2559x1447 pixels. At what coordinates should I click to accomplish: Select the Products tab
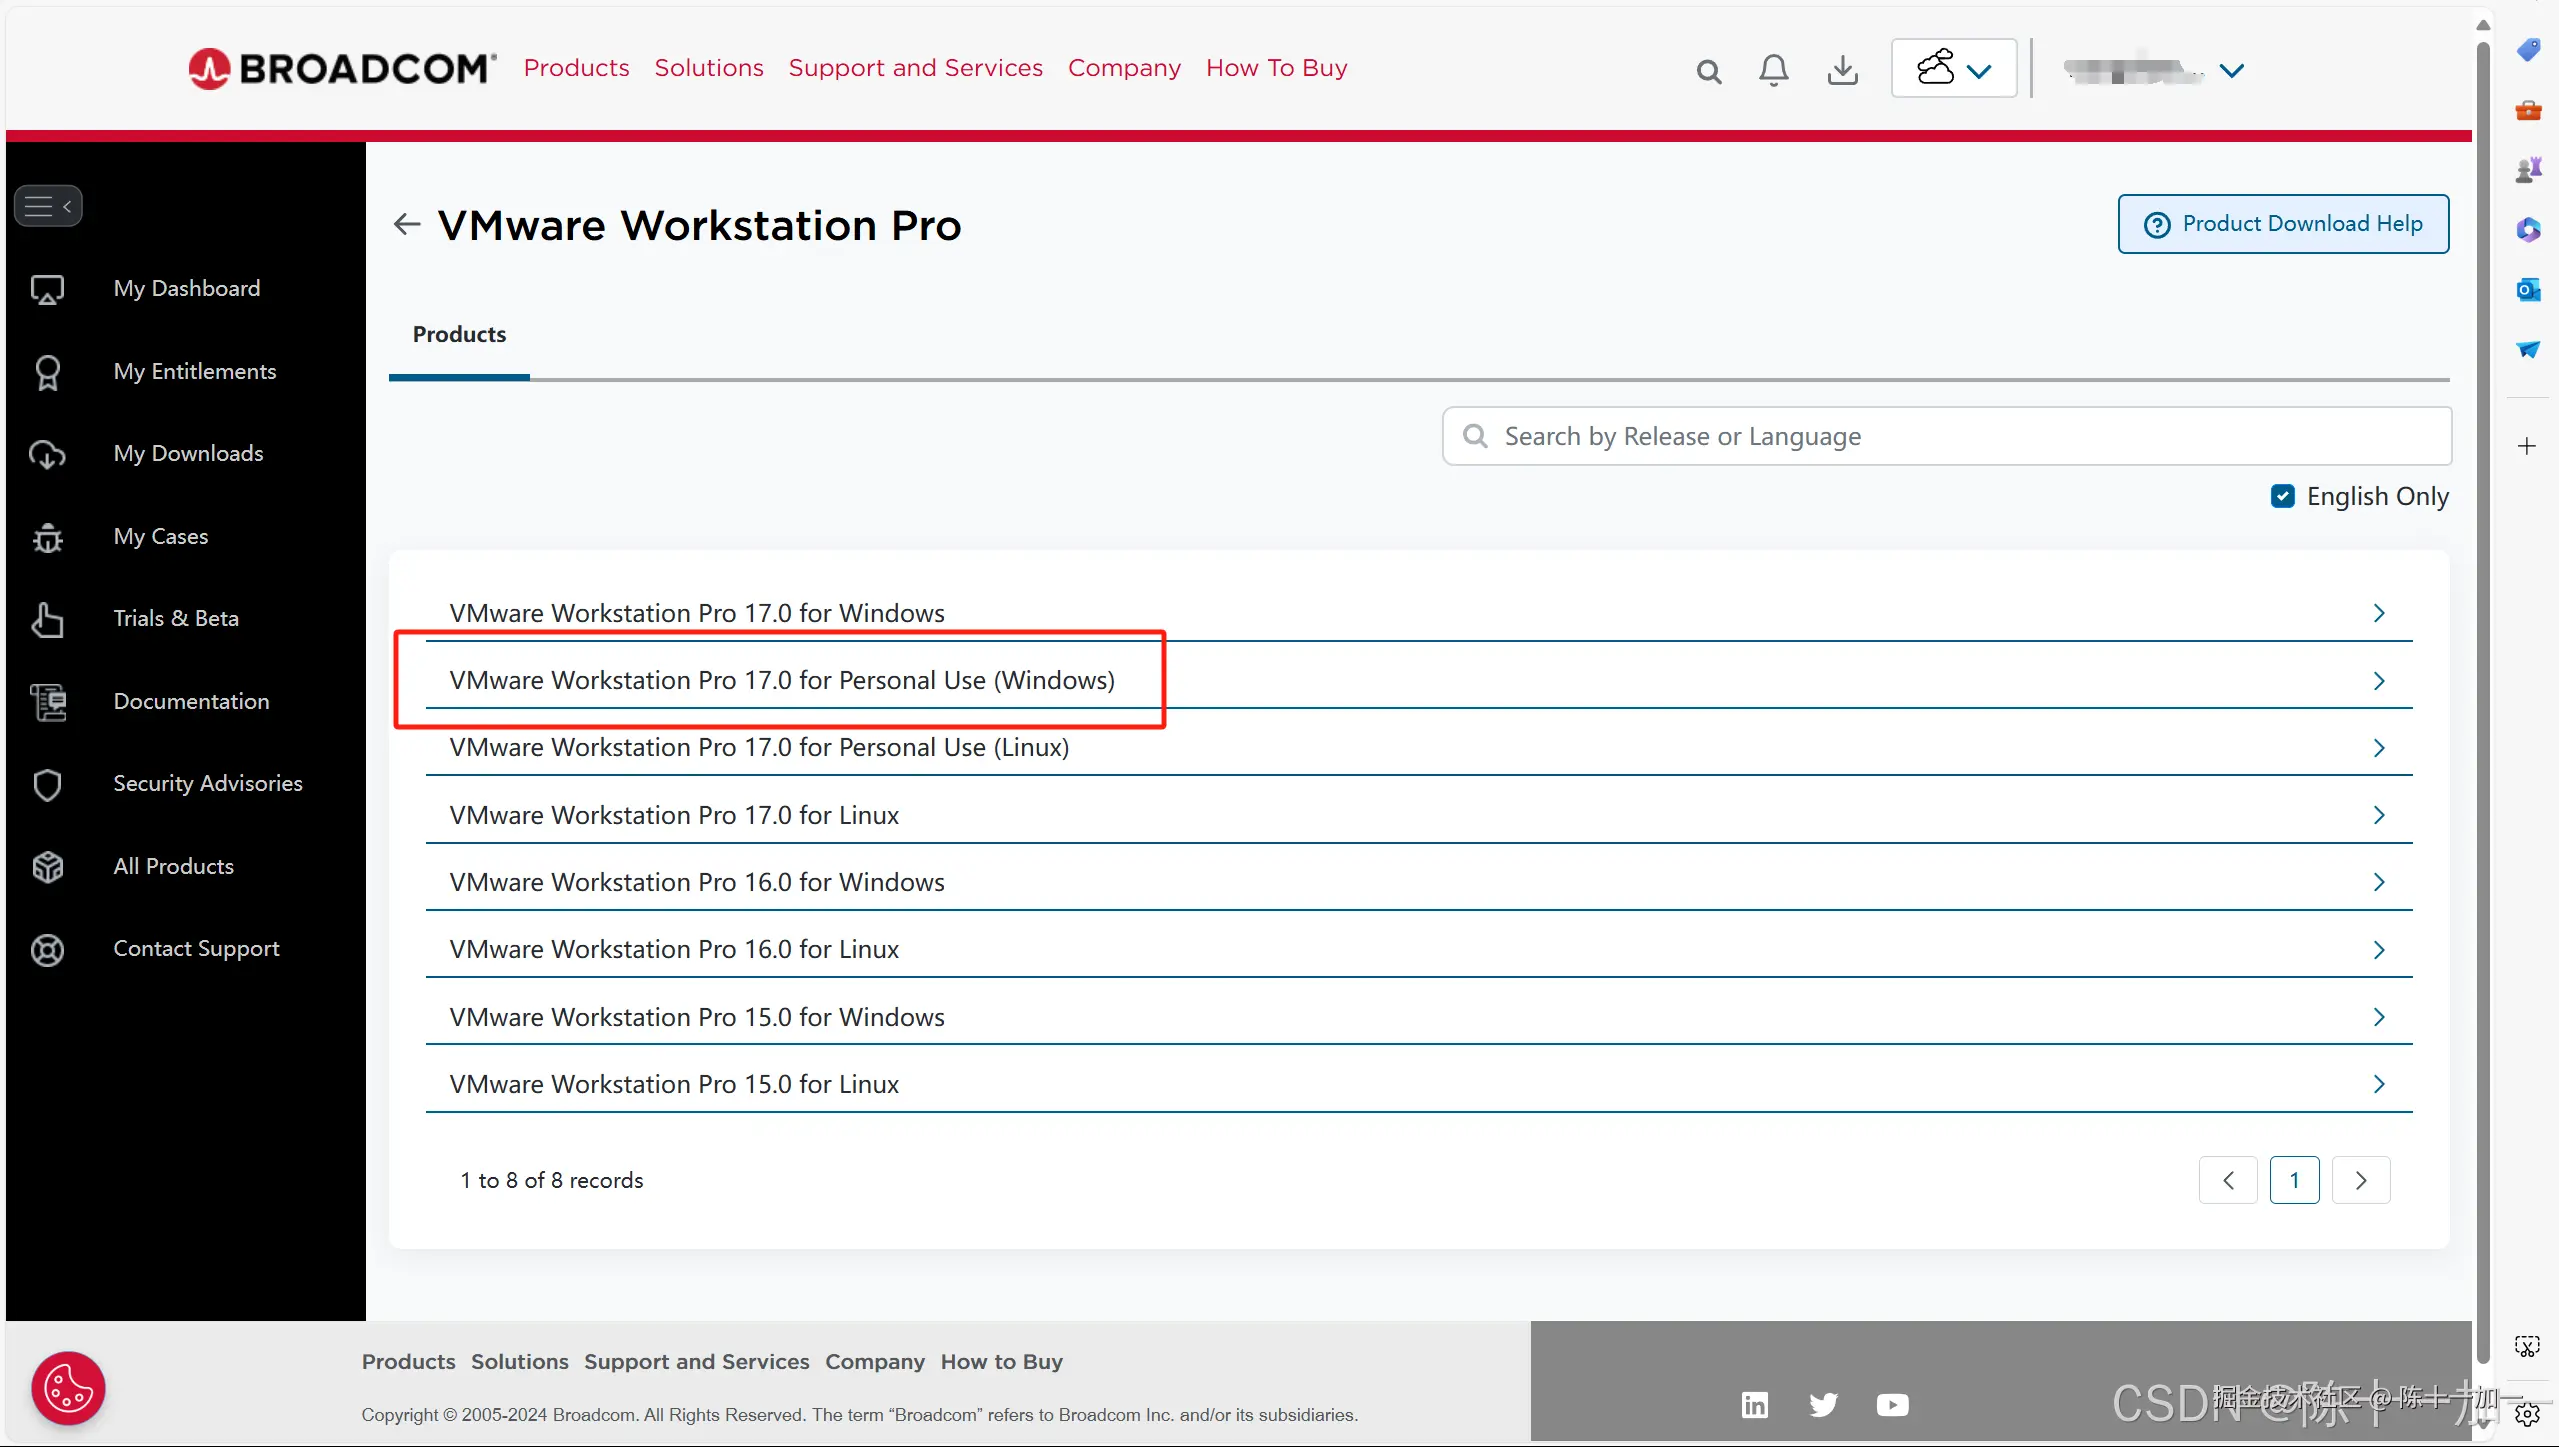[459, 335]
